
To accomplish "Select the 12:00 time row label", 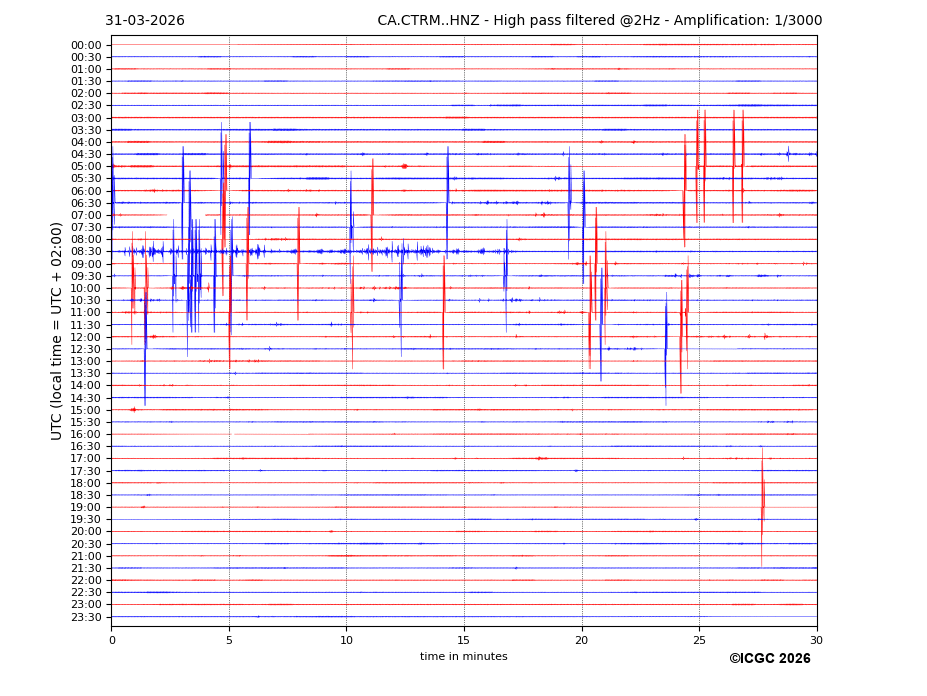I will (86, 337).
